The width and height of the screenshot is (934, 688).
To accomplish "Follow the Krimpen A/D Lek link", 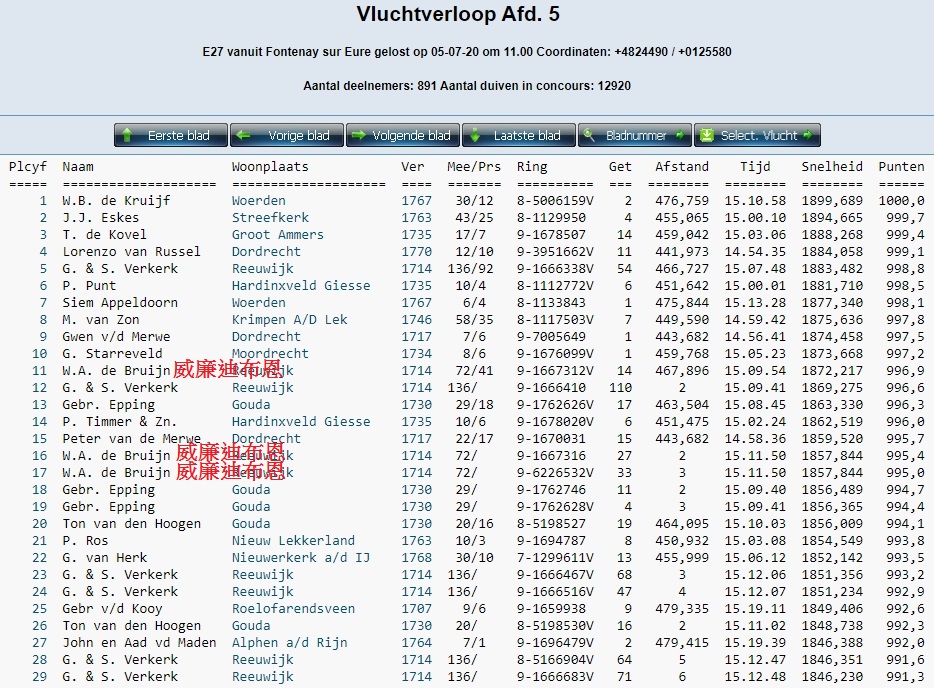I will click(289, 320).
